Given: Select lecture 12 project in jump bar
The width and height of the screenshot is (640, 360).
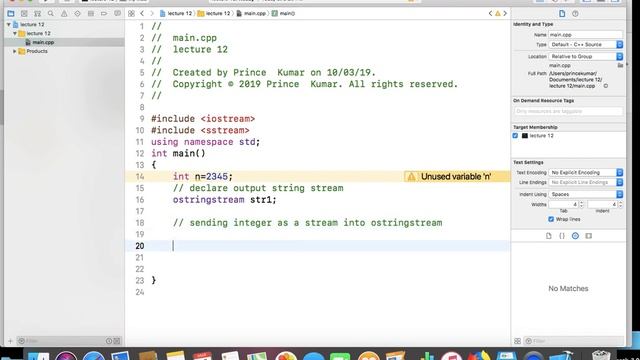Looking at the screenshot, I should click(x=176, y=13).
